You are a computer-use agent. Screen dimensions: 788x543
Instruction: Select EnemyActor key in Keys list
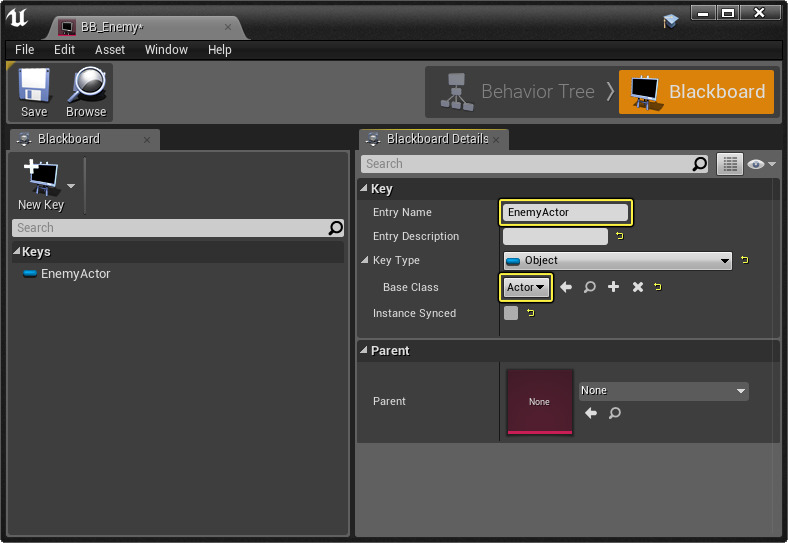[x=75, y=274]
